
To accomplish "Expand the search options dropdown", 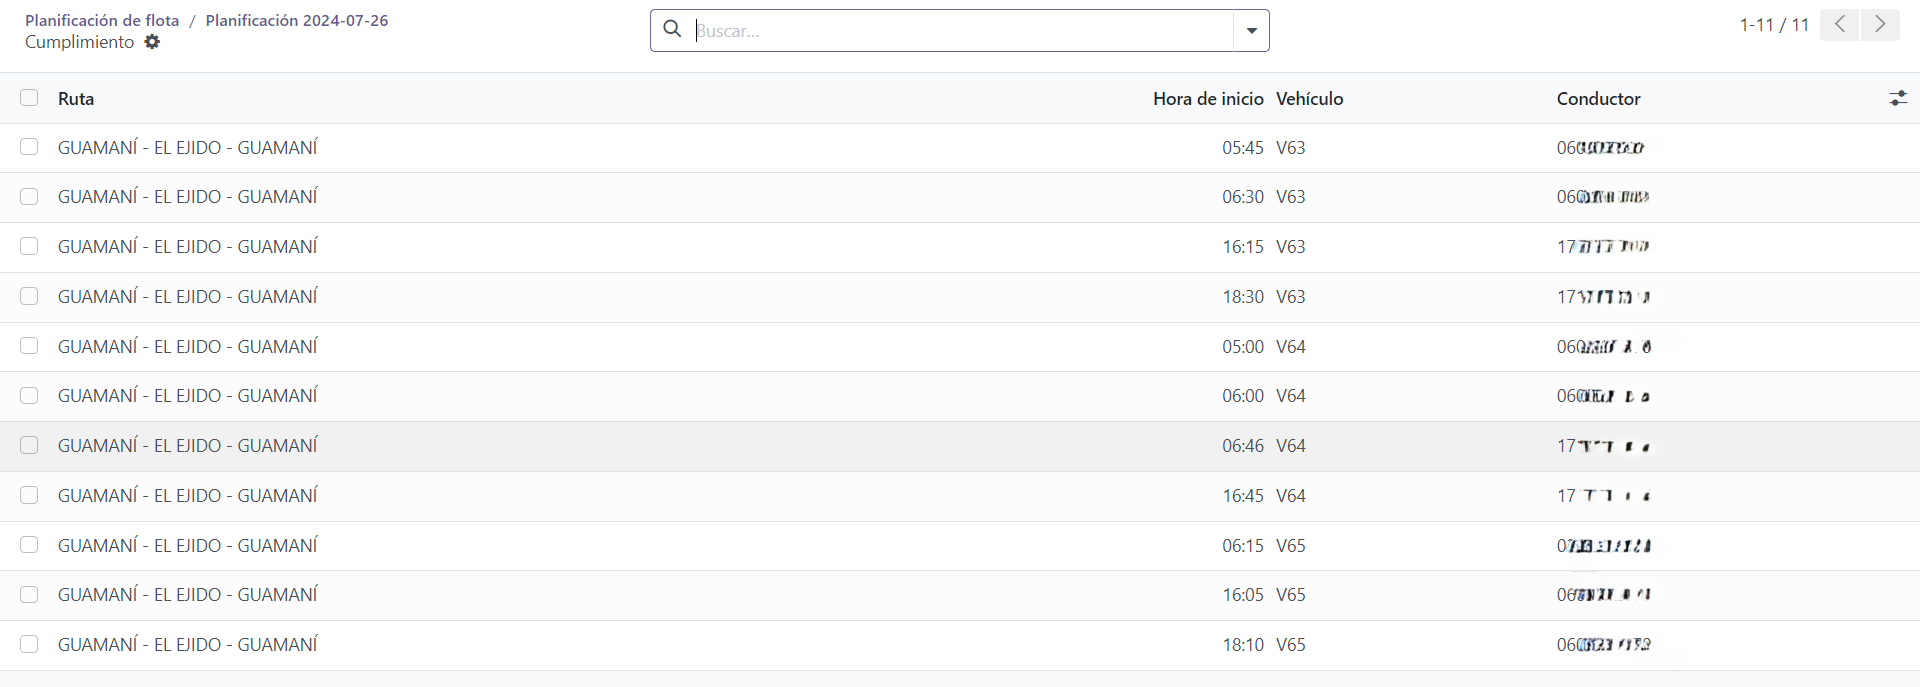I will (x=1251, y=31).
